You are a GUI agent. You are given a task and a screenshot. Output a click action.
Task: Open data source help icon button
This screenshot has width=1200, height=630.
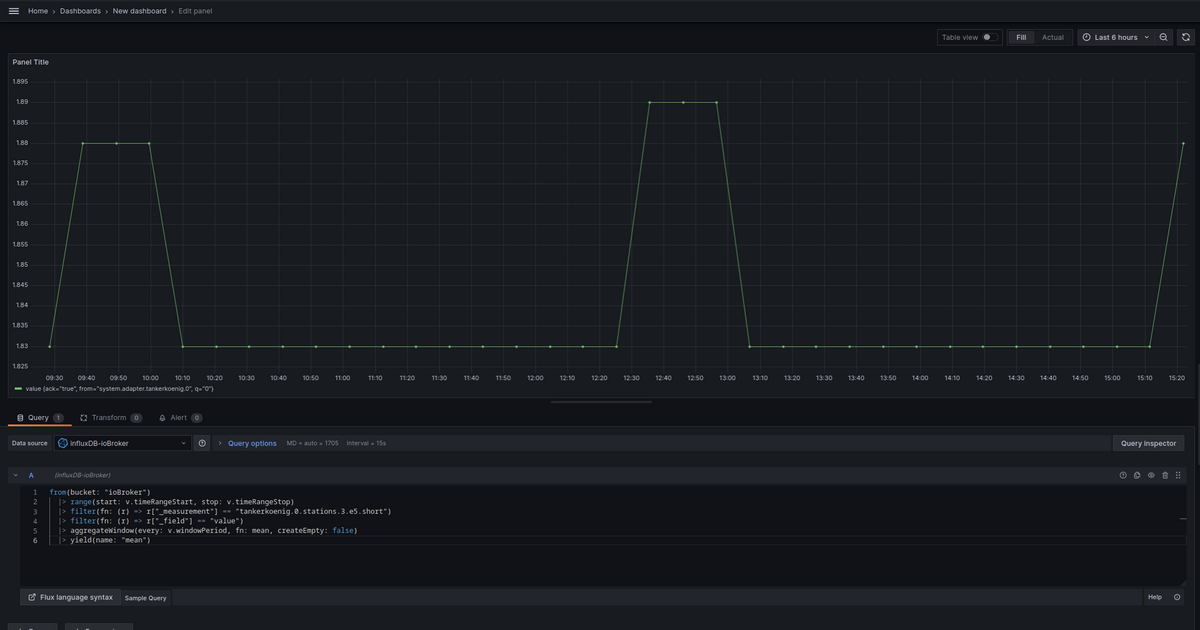pos(202,443)
